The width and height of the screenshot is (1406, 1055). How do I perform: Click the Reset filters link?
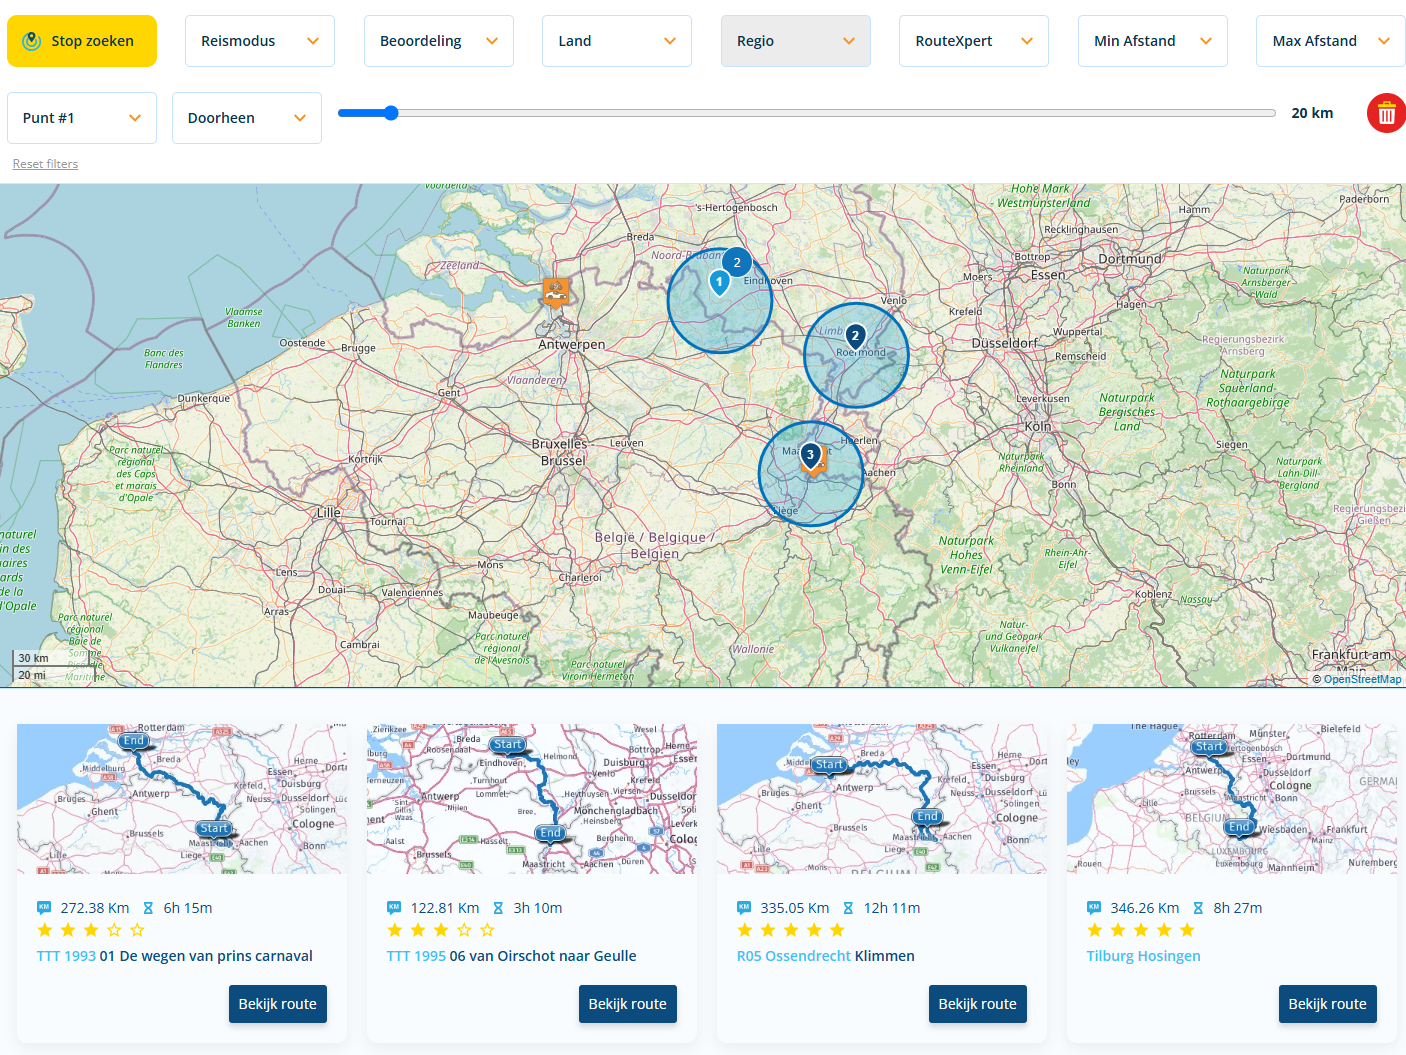coord(45,164)
